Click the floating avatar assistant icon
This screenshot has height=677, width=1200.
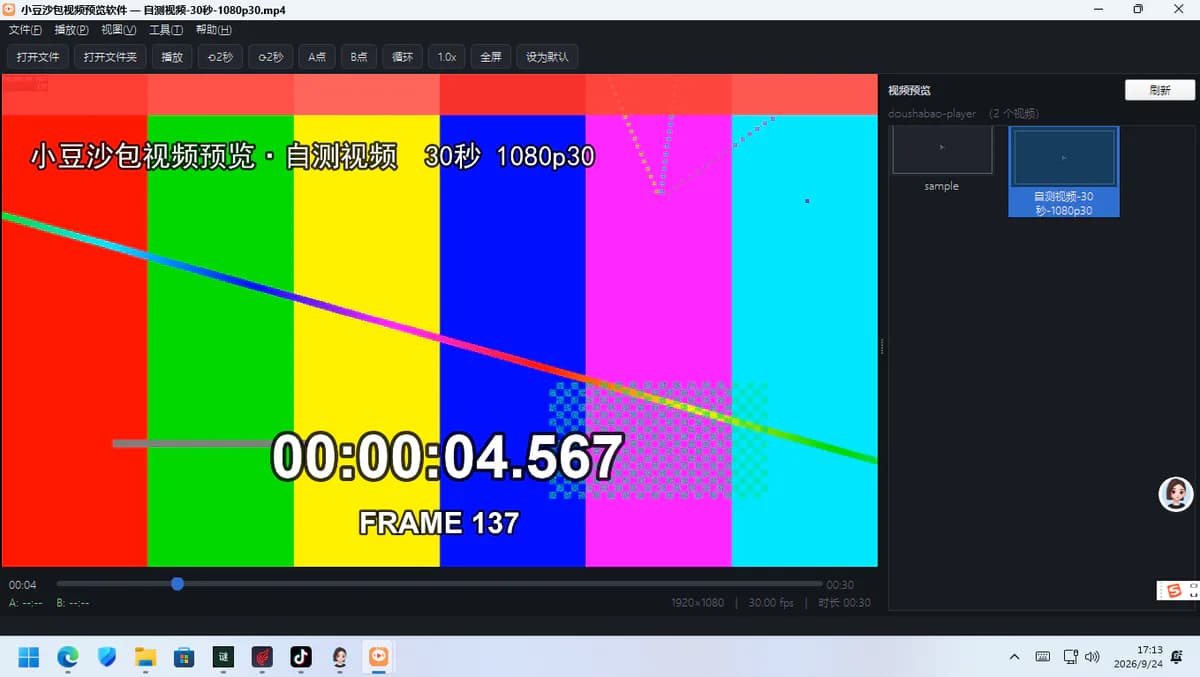click(x=1176, y=494)
